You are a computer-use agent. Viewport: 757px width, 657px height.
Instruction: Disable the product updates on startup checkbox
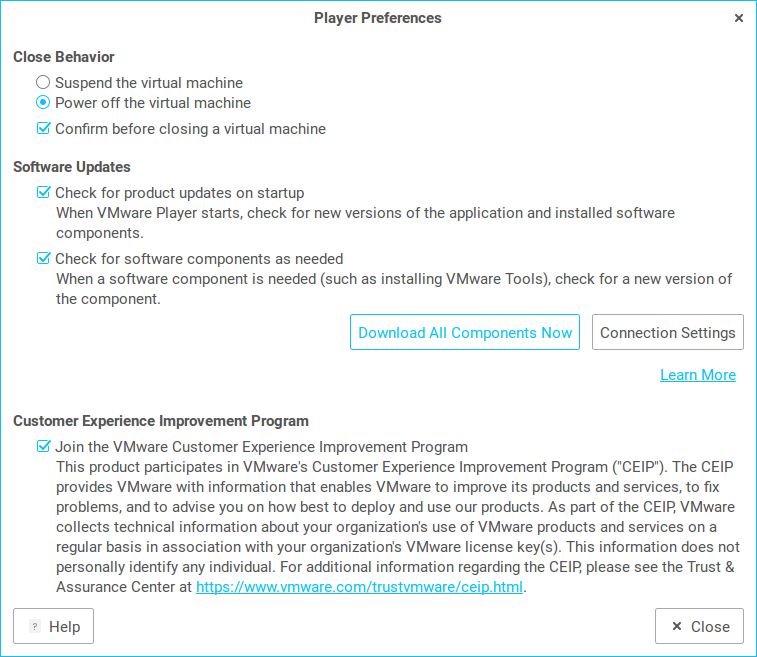(x=44, y=193)
